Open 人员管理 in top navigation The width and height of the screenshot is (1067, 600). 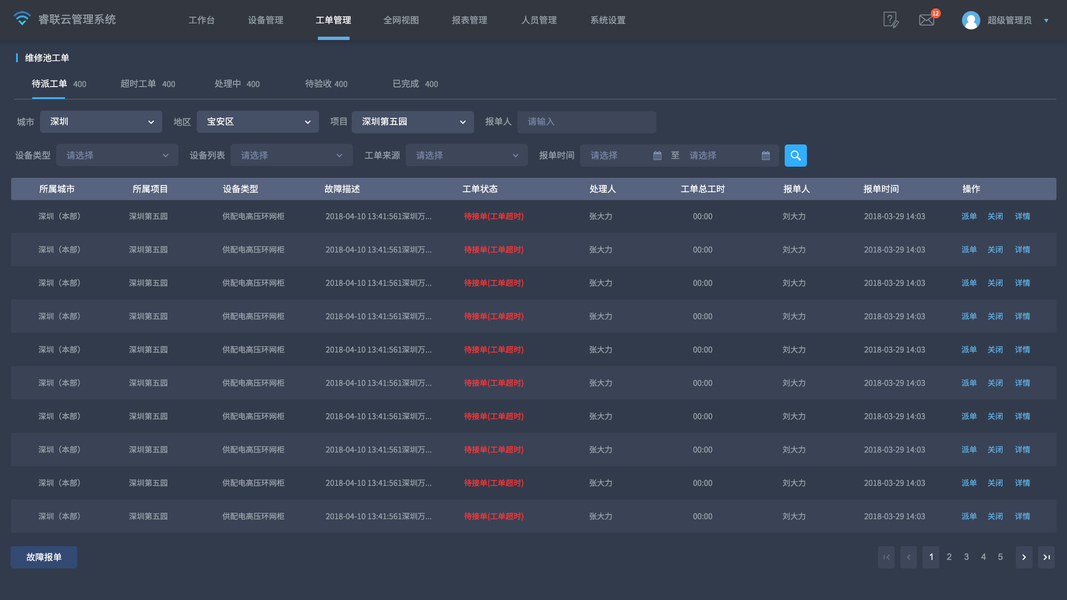(539, 20)
